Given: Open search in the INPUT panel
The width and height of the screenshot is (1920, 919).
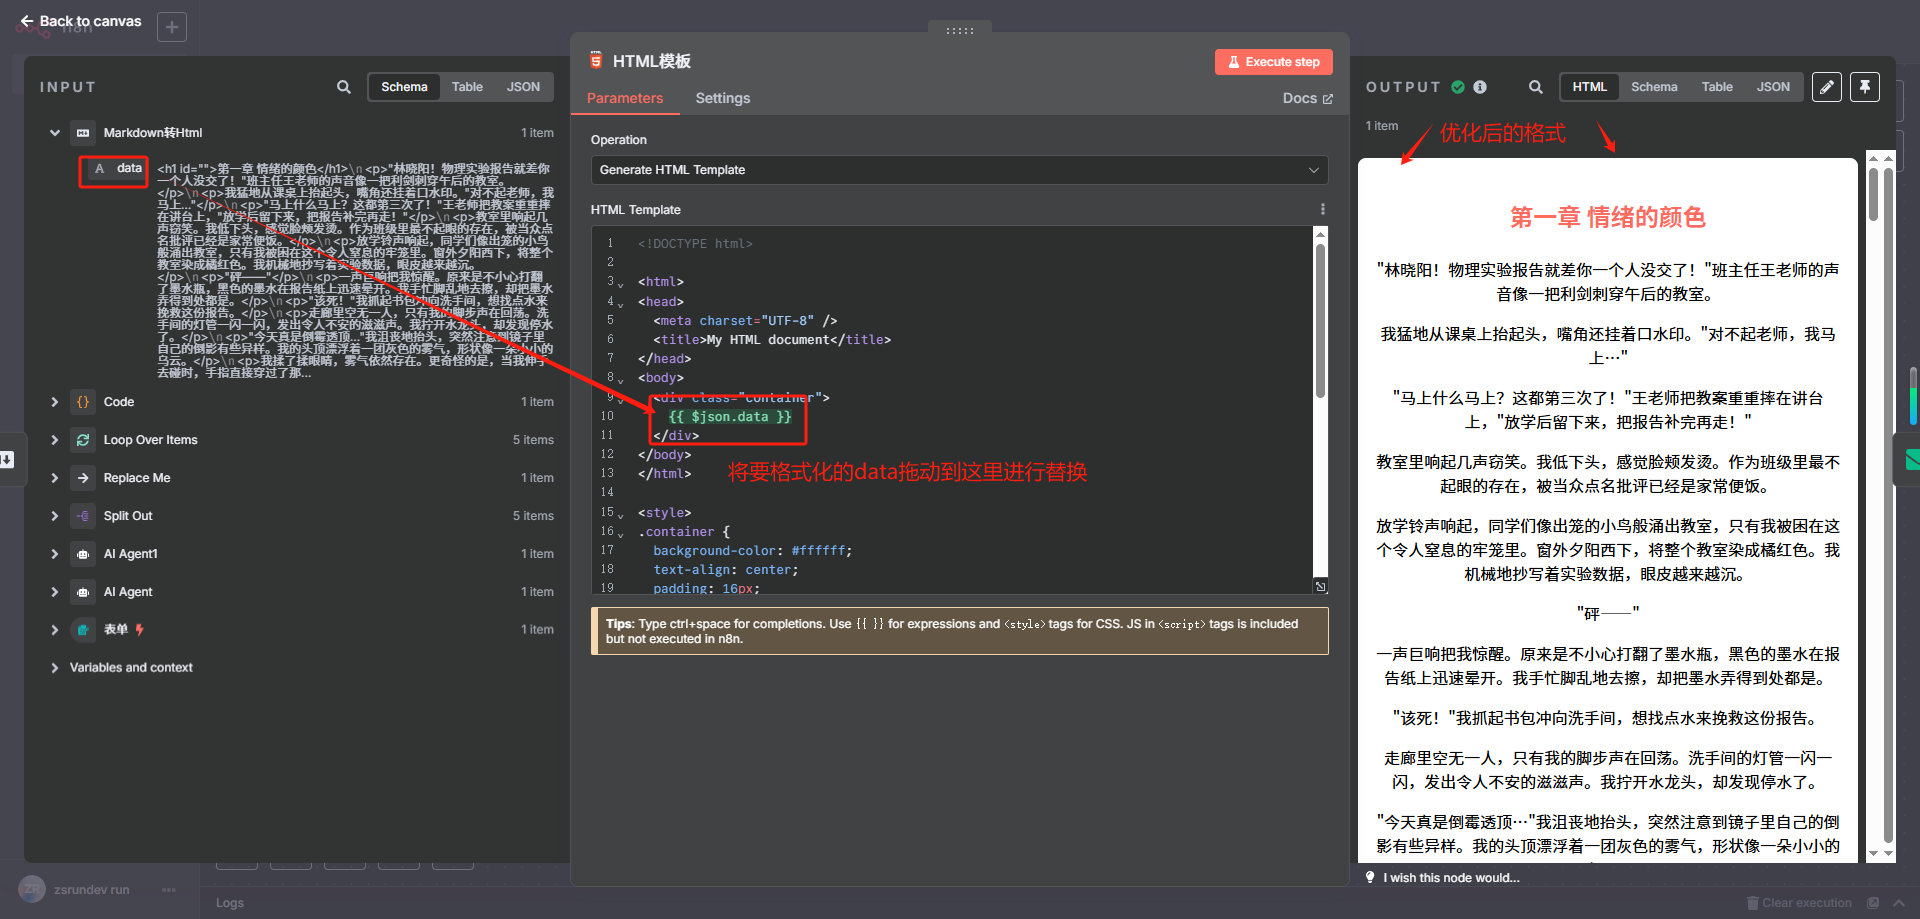Looking at the screenshot, I should (x=343, y=87).
